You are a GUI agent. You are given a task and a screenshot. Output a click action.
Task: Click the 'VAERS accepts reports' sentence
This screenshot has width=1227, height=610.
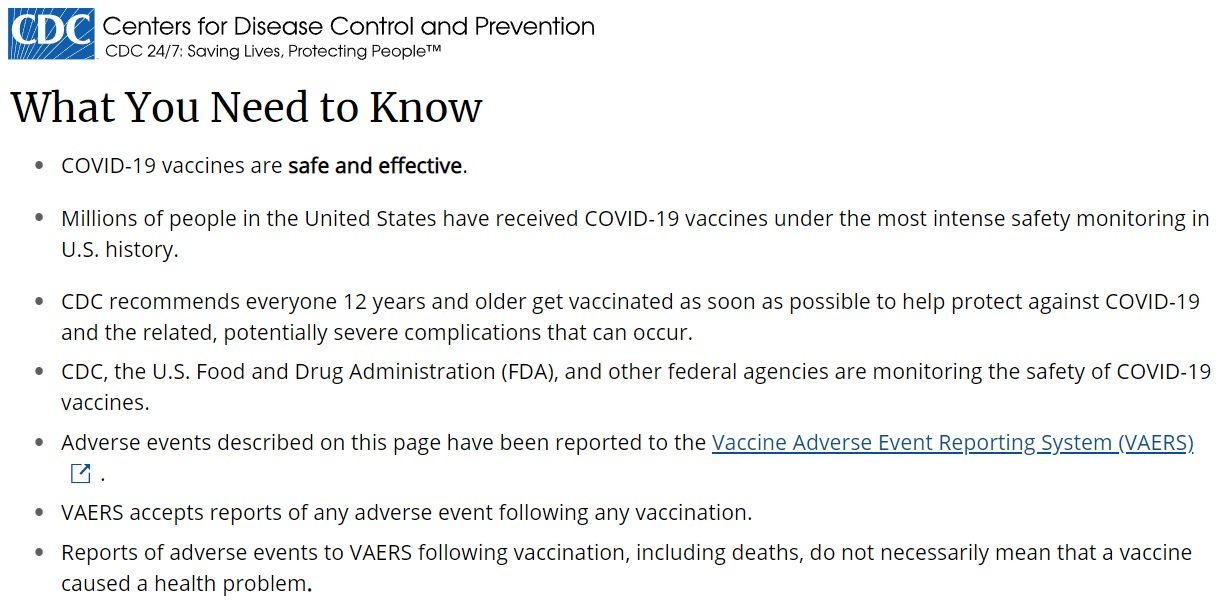(x=406, y=513)
